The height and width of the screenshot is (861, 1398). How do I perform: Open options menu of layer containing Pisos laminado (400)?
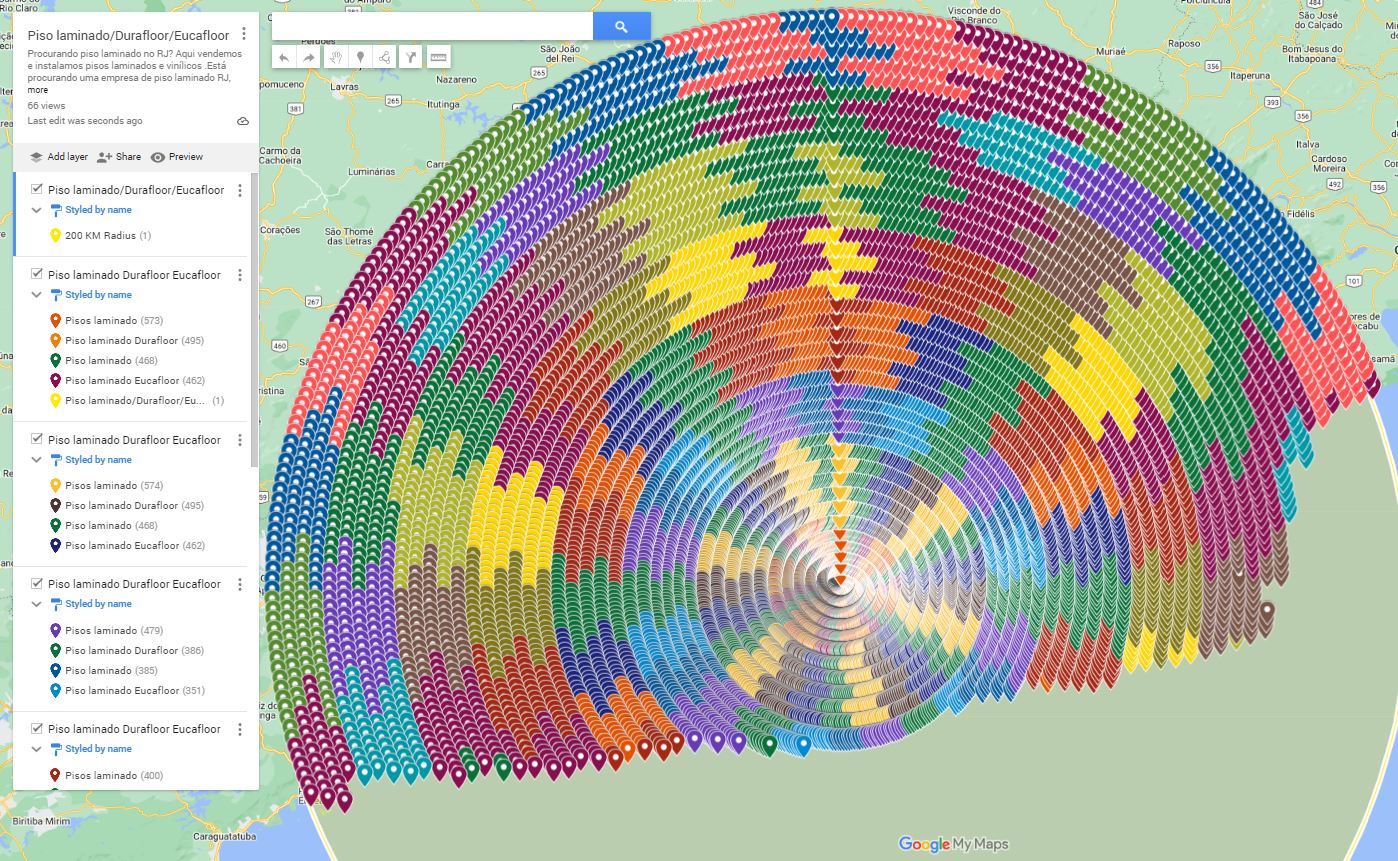click(240, 729)
